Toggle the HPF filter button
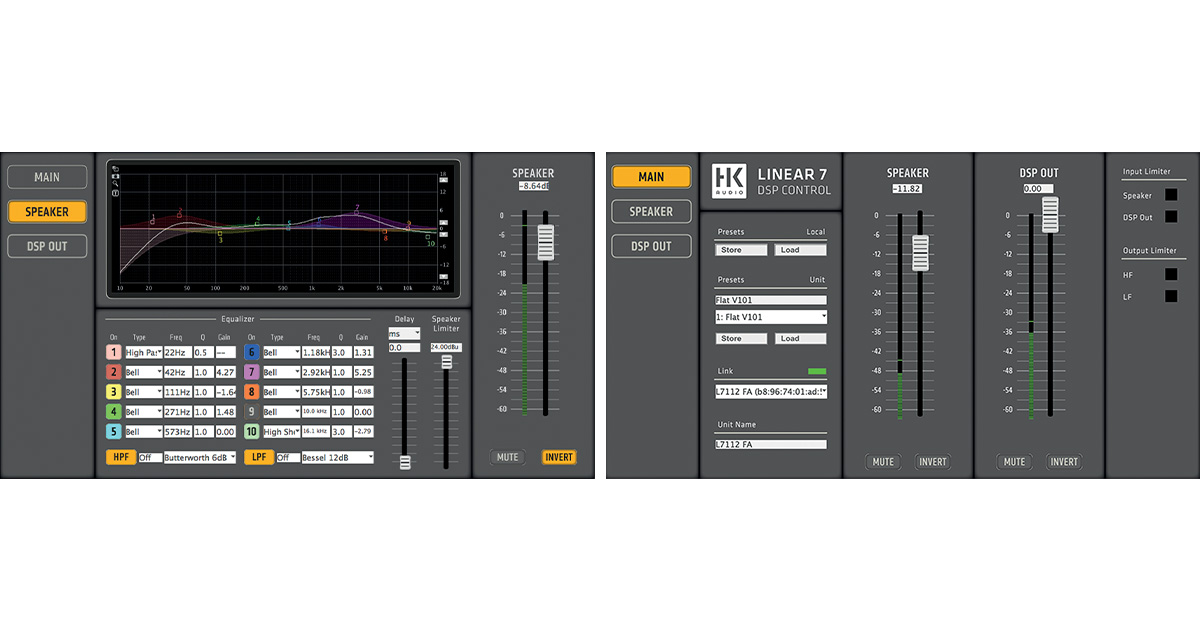This screenshot has width=1200, height=630. pyautogui.click(x=121, y=457)
